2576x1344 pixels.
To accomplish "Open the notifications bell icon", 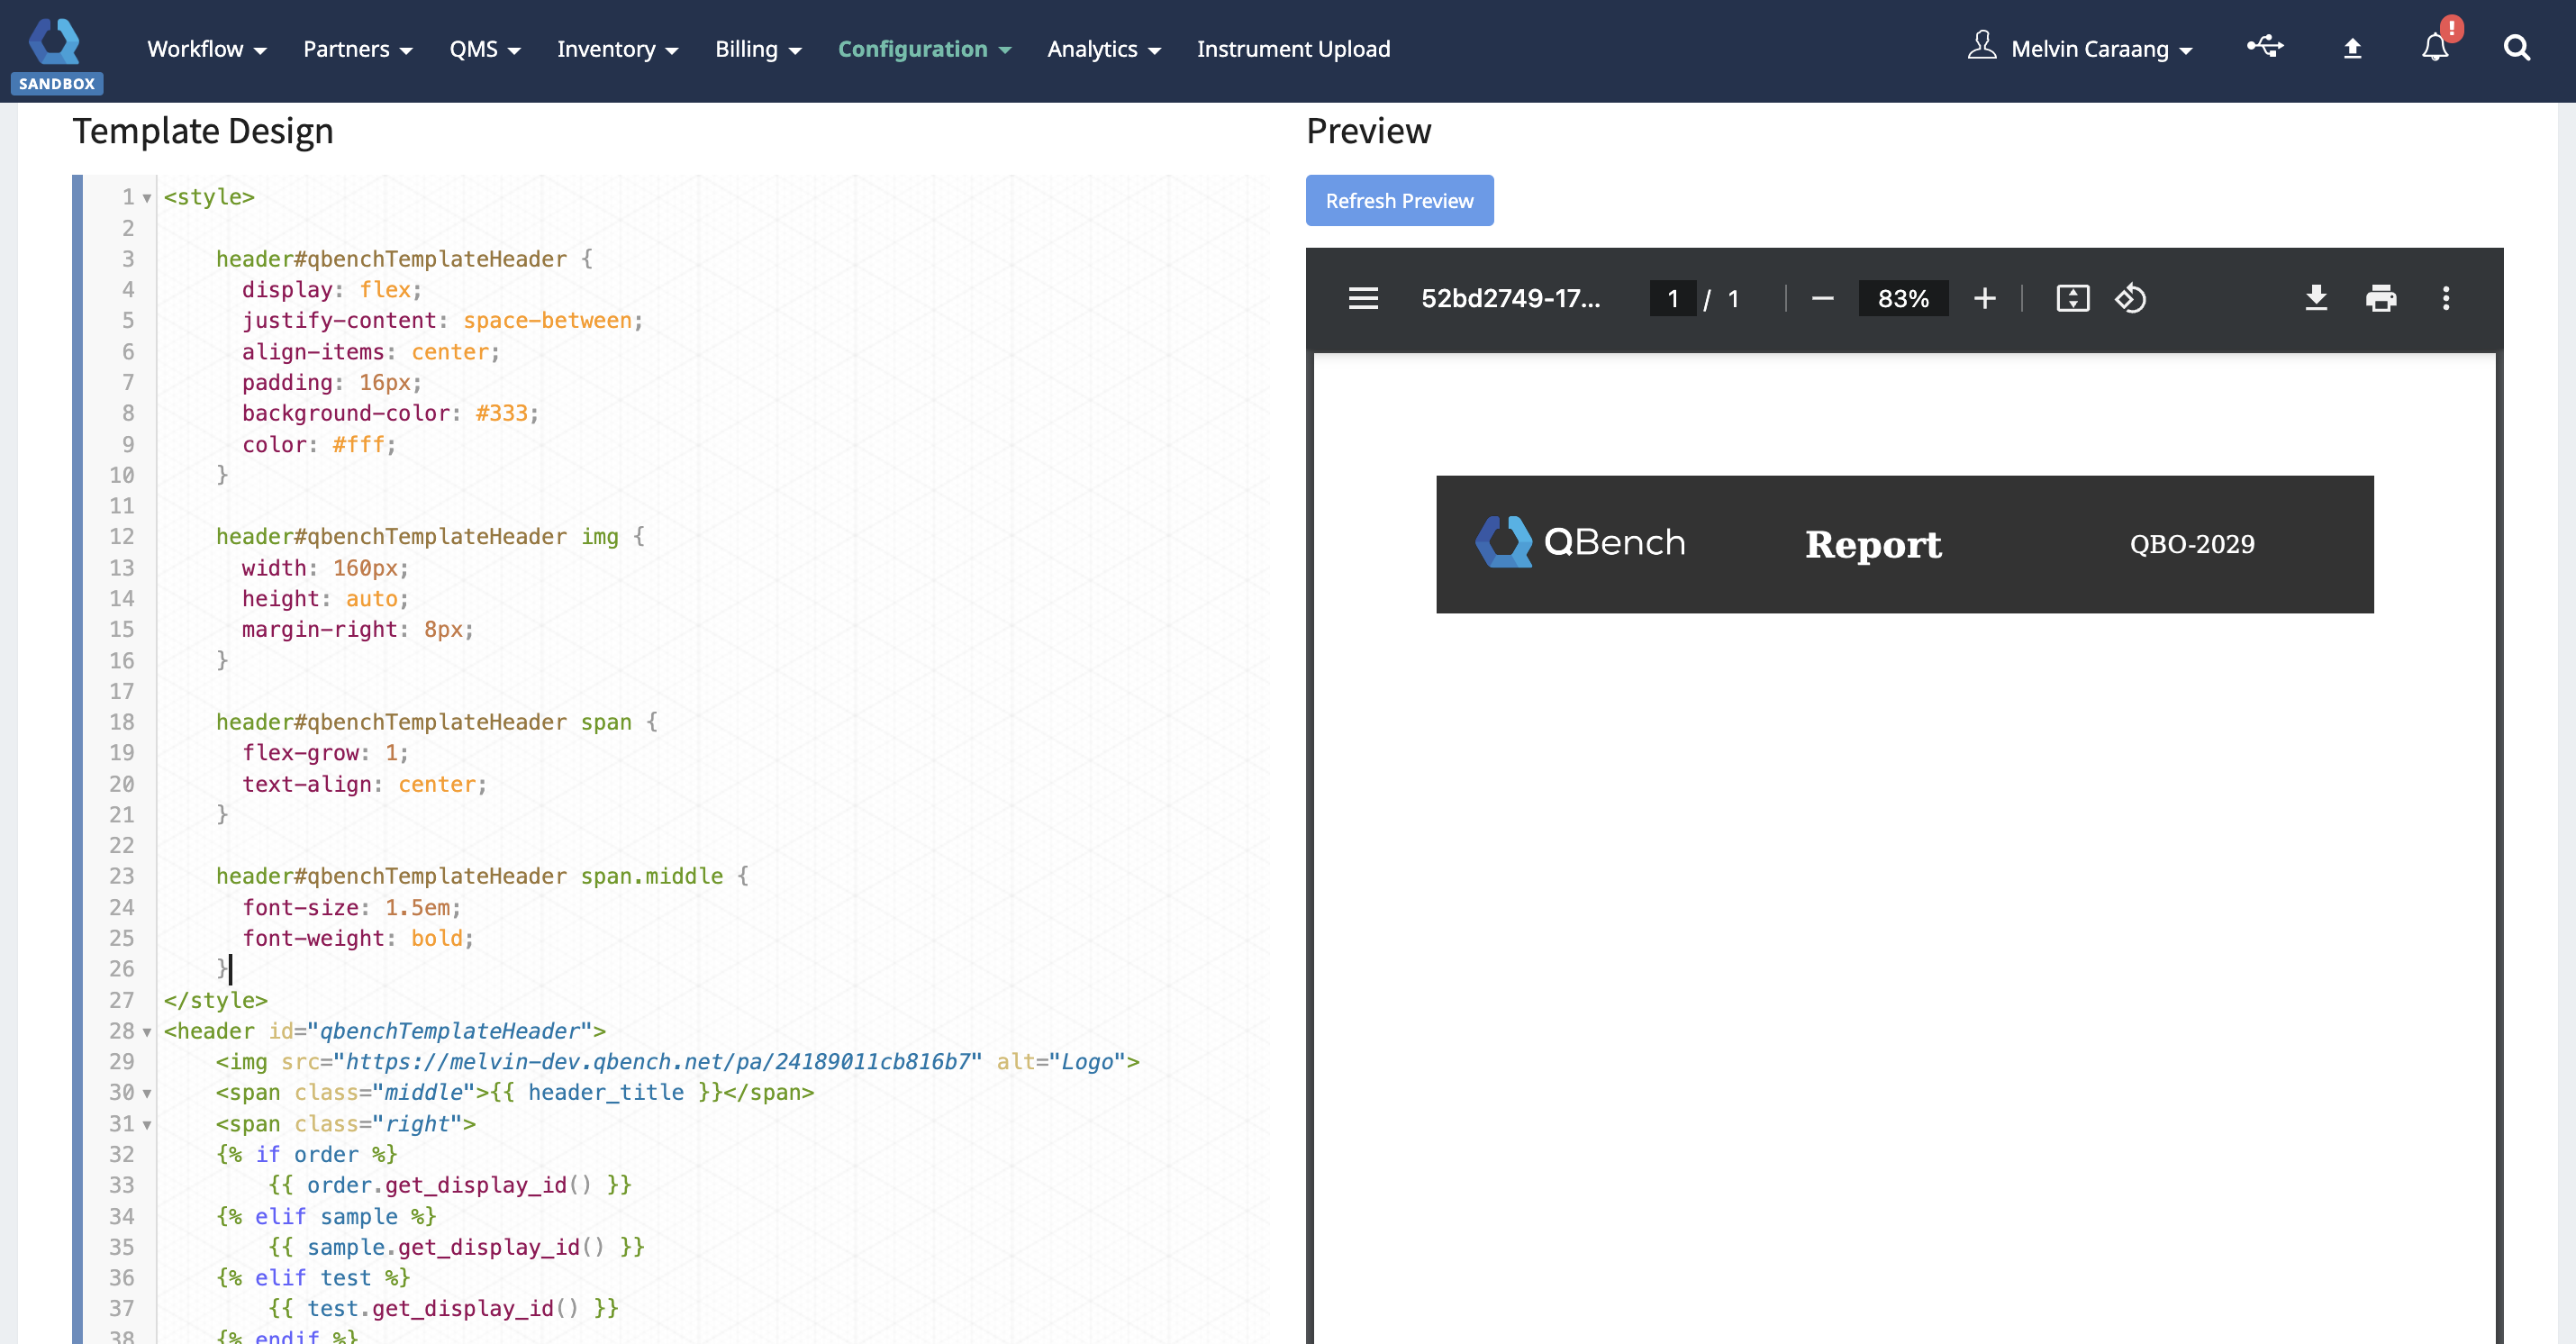I will (2435, 48).
